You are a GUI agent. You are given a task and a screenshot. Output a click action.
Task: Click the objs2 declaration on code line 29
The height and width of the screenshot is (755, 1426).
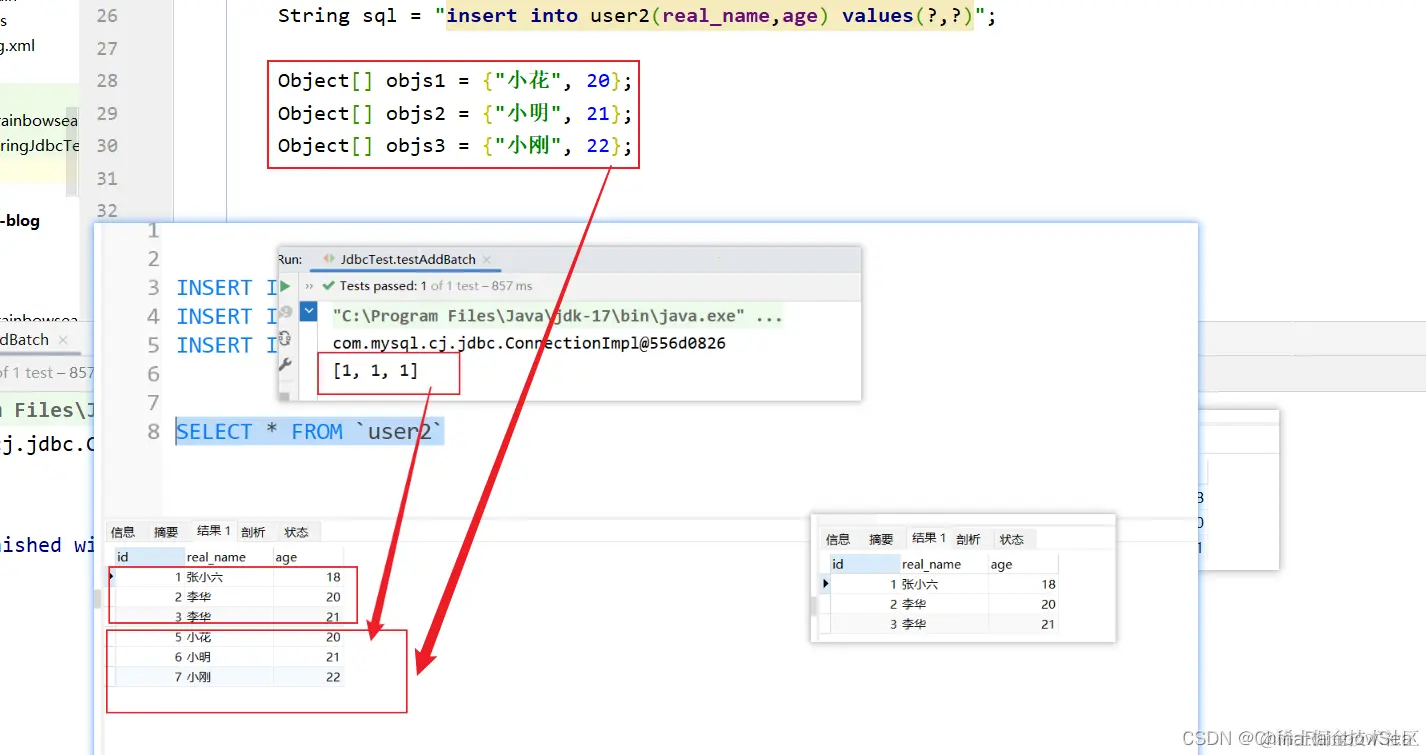tap(455, 114)
